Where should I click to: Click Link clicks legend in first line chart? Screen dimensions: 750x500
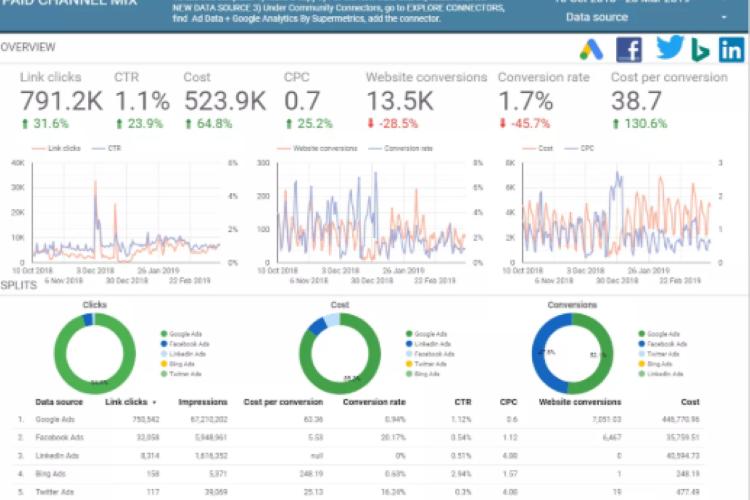point(56,148)
